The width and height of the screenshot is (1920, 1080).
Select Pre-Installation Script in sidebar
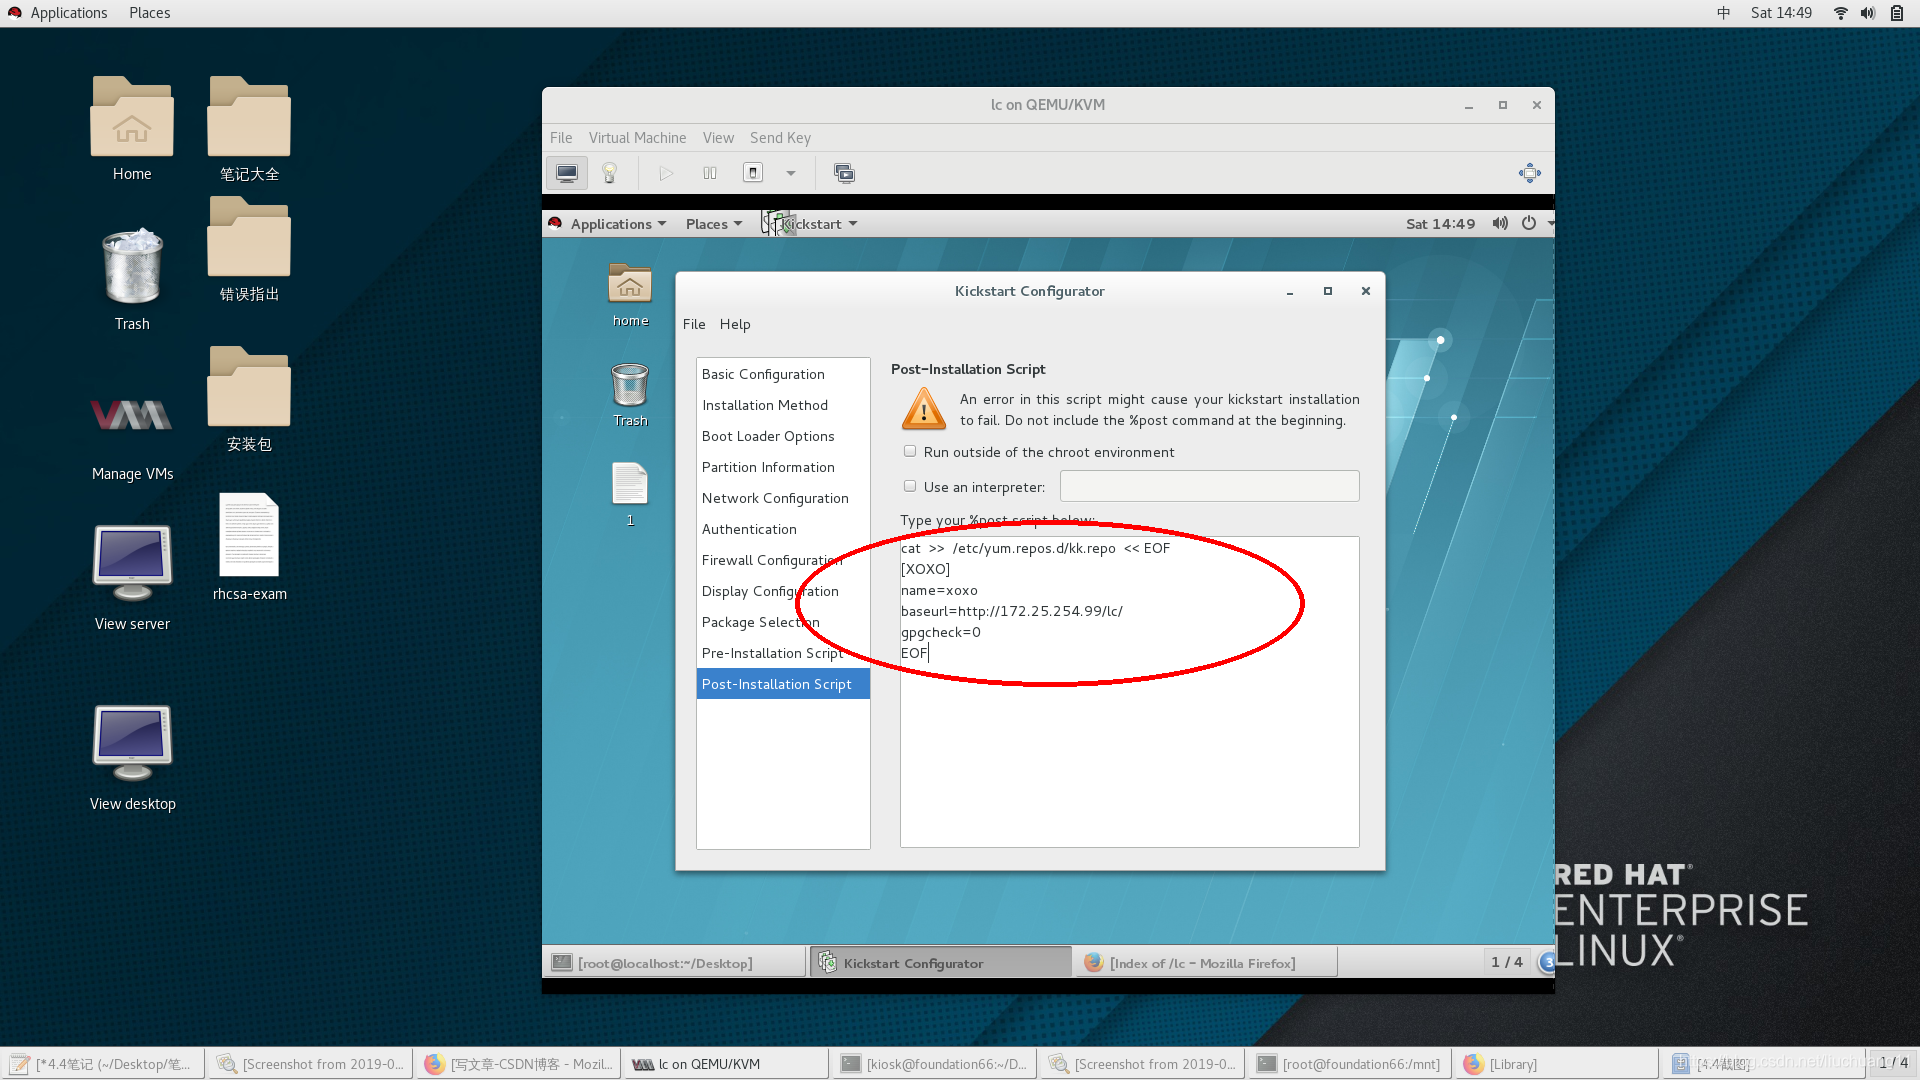tap(772, 653)
